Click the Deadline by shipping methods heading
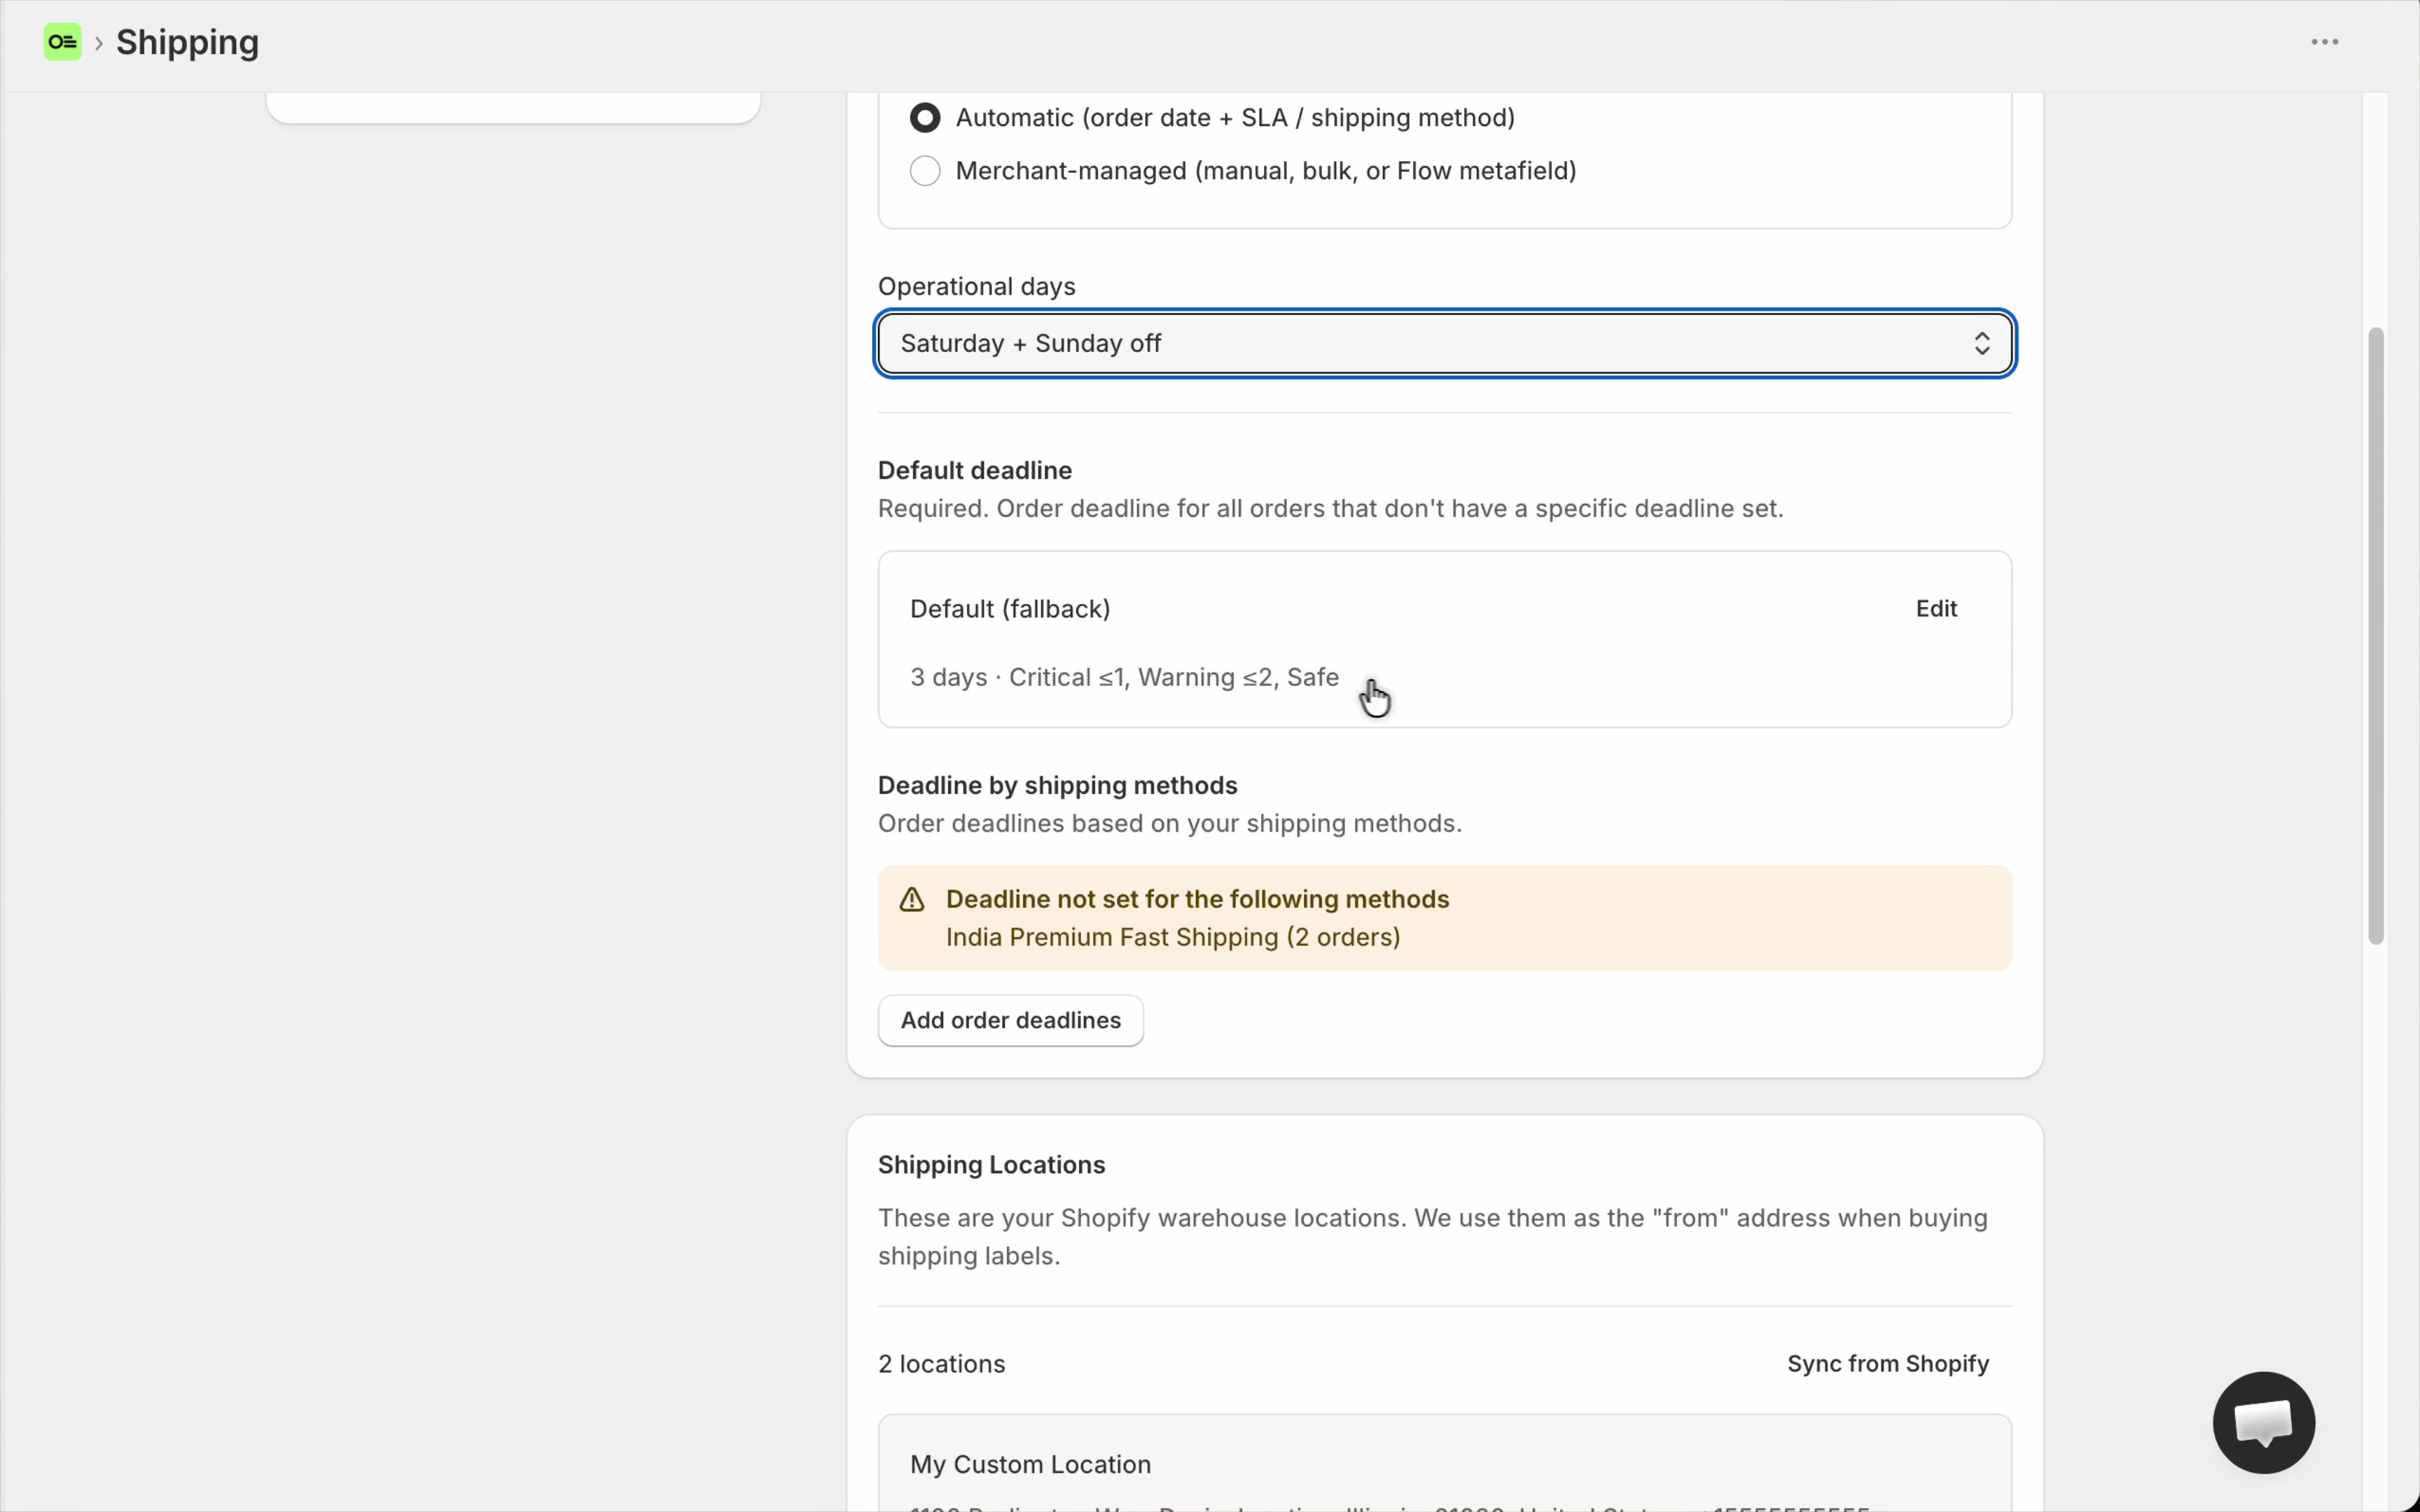This screenshot has height=1512, width=2420. point(1057,786)
